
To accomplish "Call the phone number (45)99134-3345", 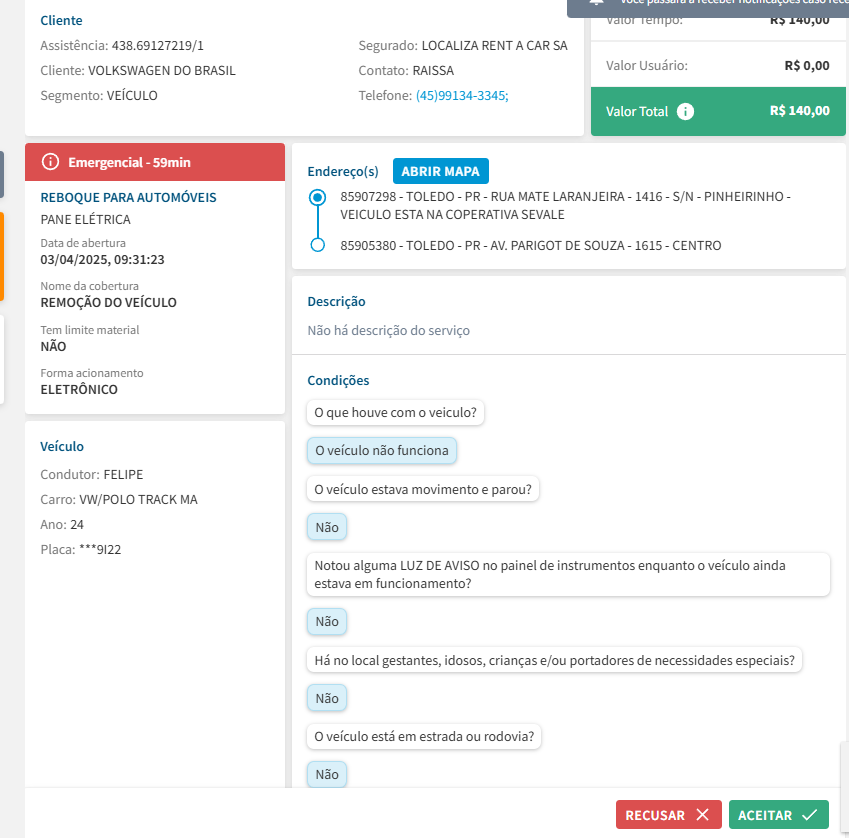I will pyautogui.click(x=462, y=96).
